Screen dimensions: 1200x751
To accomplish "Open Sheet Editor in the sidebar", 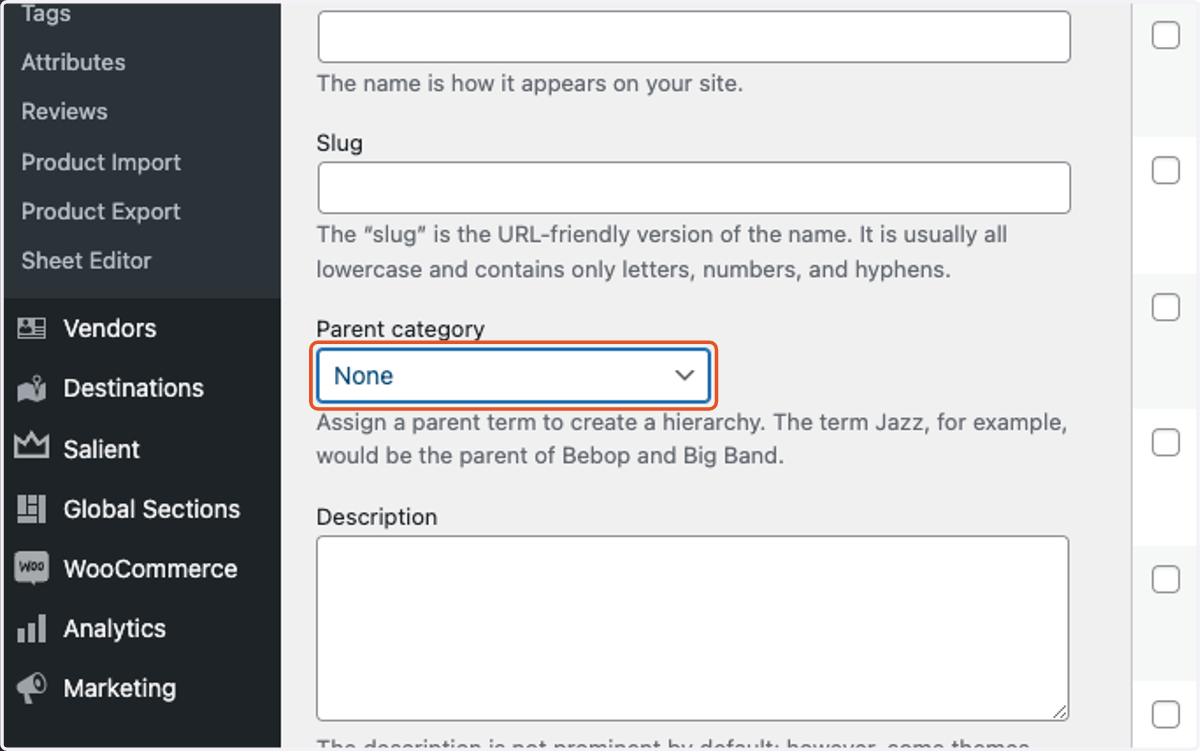I will [x=86, y=261].
